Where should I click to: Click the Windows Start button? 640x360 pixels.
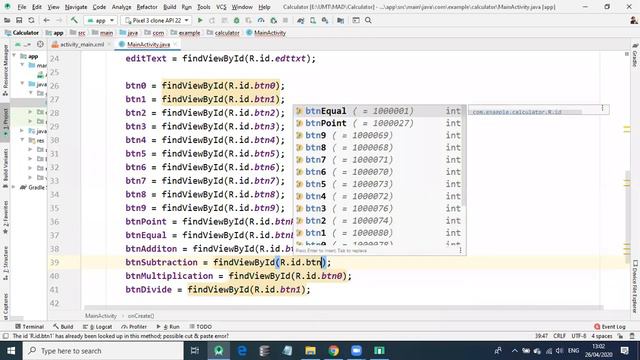click(x=11, y=351)
